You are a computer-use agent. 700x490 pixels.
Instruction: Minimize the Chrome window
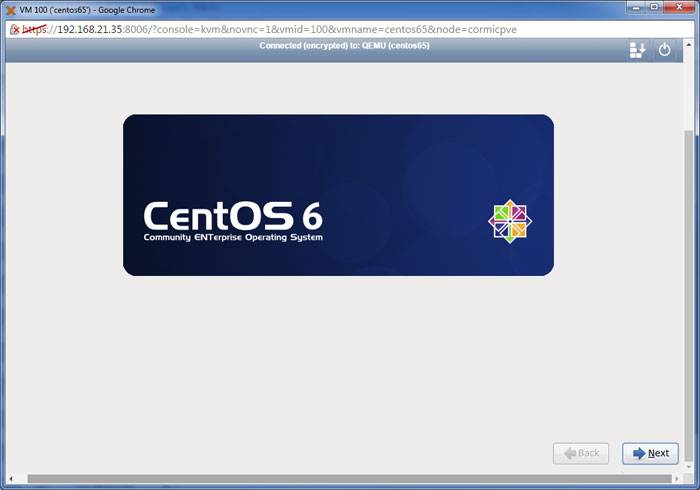pos(636,7)
